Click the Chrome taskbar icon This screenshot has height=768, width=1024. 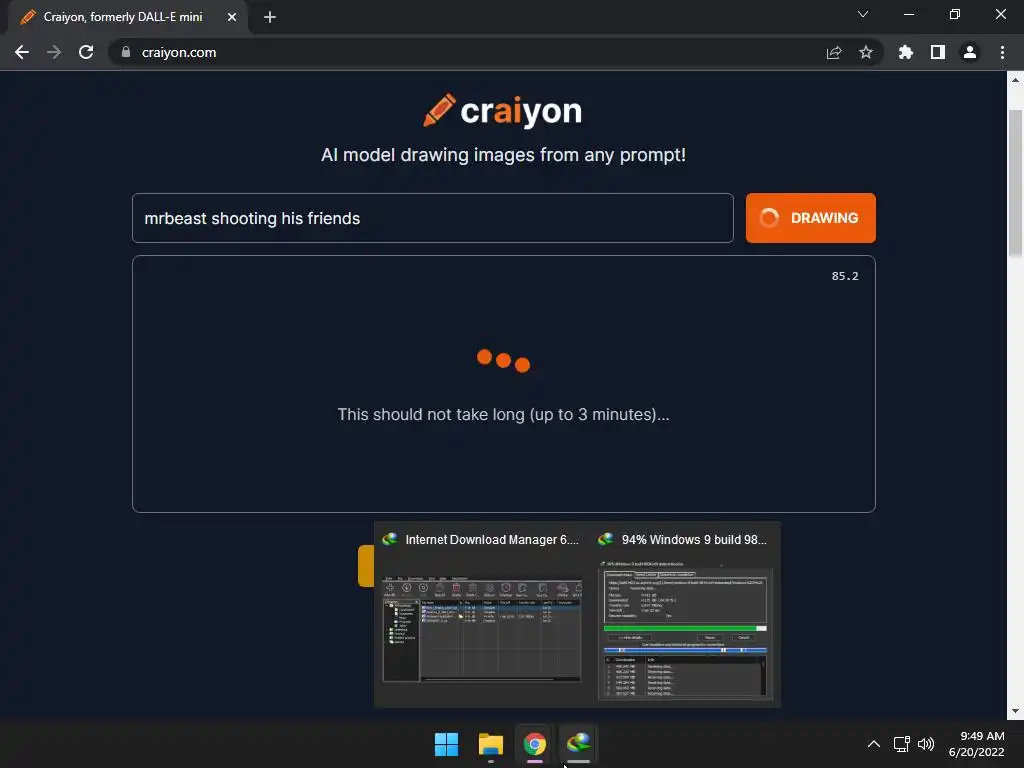click(535, 744)
